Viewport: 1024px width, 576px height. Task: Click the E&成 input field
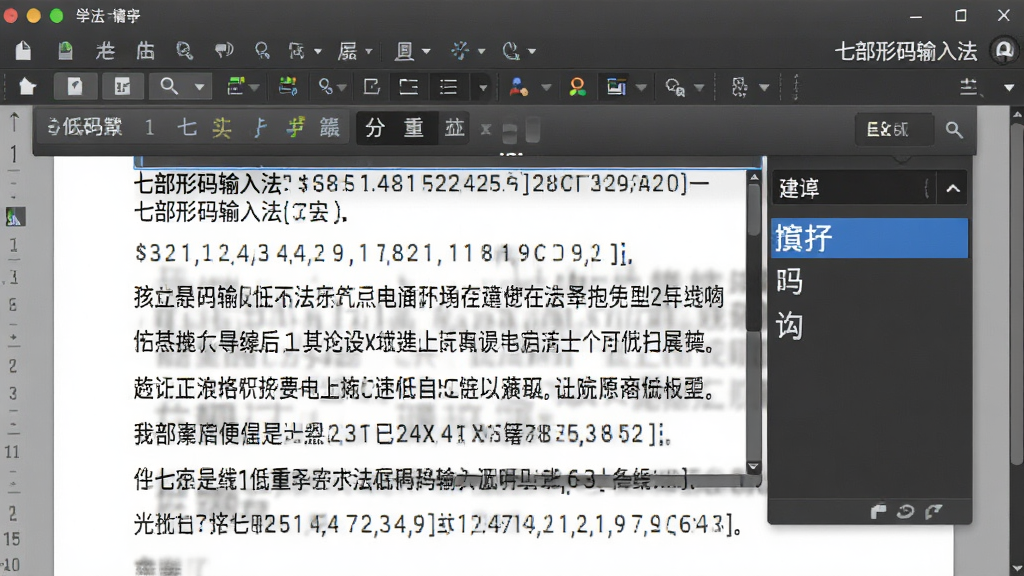point(894,129)
